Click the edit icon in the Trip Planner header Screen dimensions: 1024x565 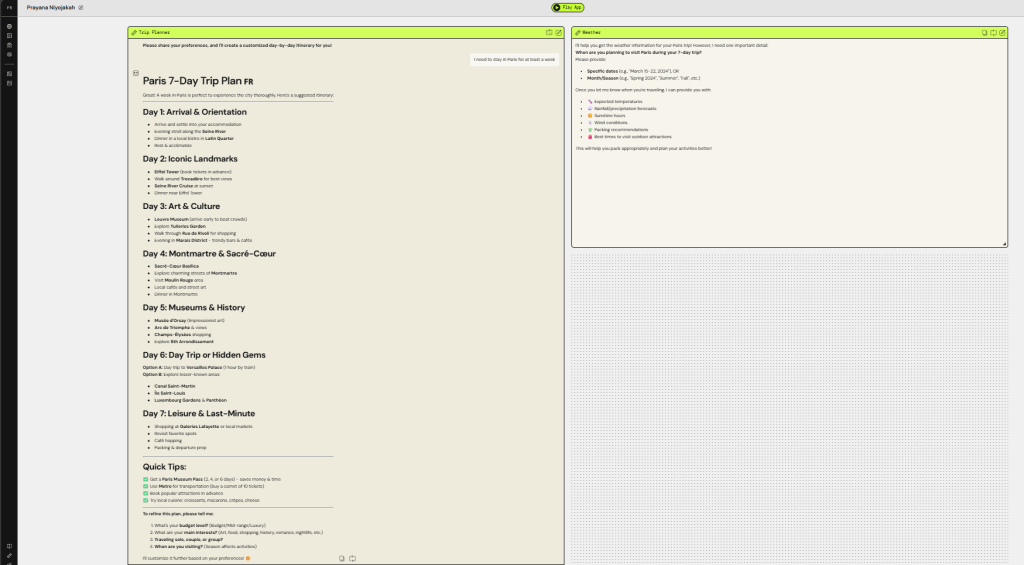pyautogui.click(x=558, y=32)
